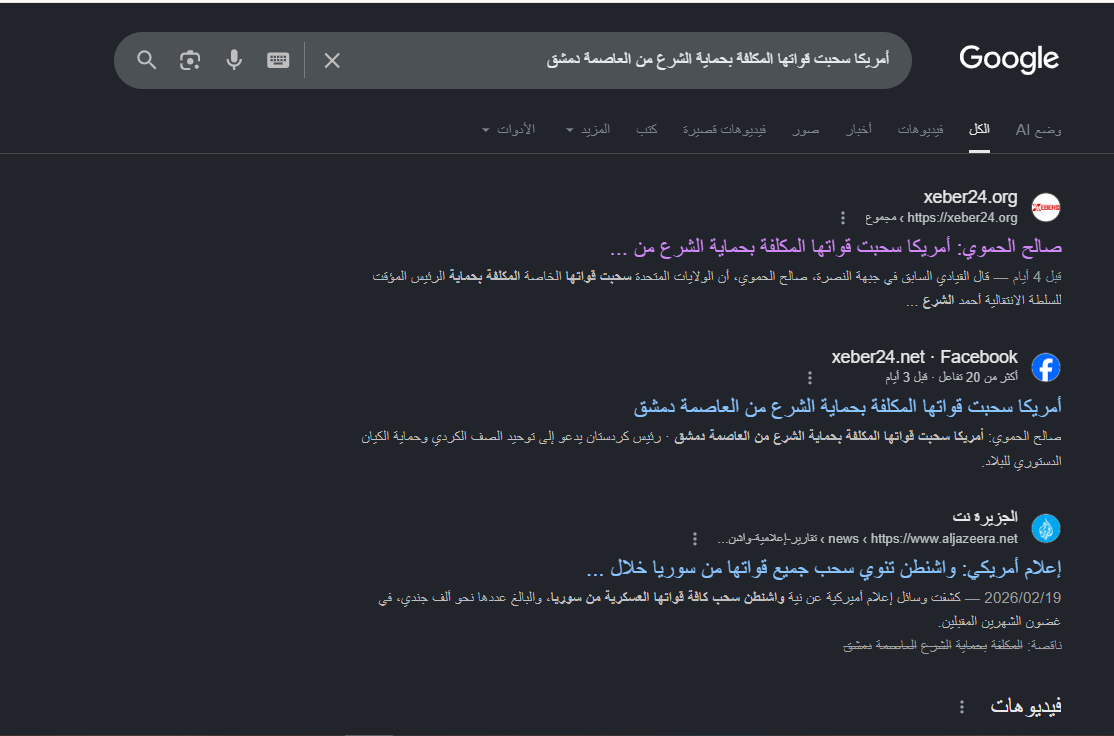Click the https://www.aljazeera.net URL breadcrumb
1114x736 pixels.
point(943,539)
